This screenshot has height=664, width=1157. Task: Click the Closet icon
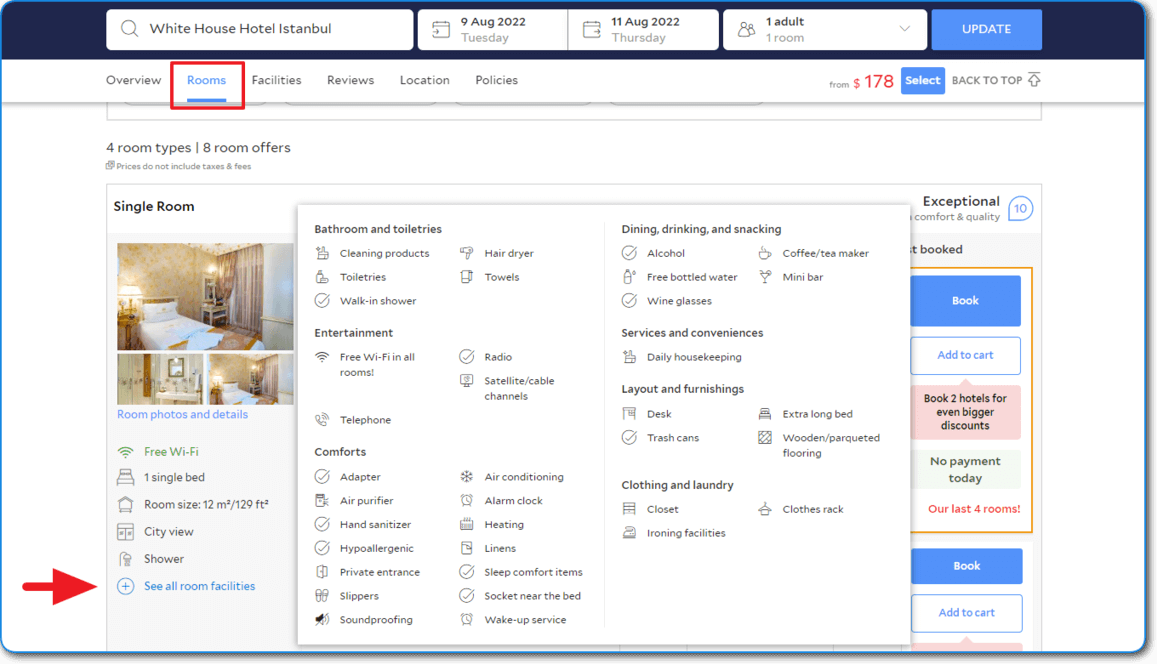(x=629, y=509)
